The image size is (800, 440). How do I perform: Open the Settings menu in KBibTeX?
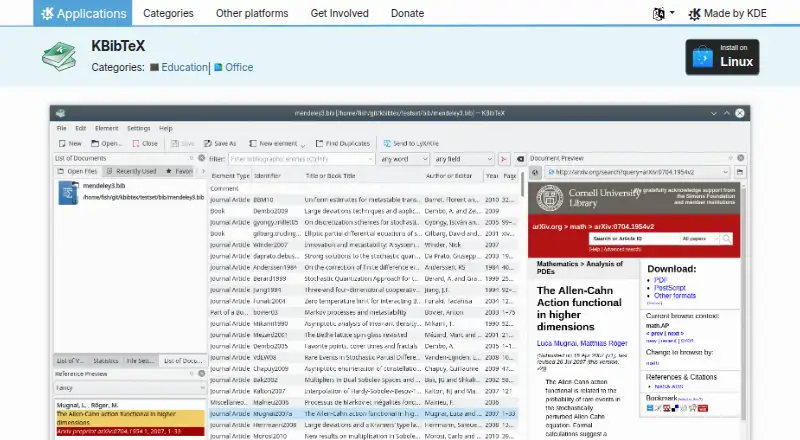point(138,129)
